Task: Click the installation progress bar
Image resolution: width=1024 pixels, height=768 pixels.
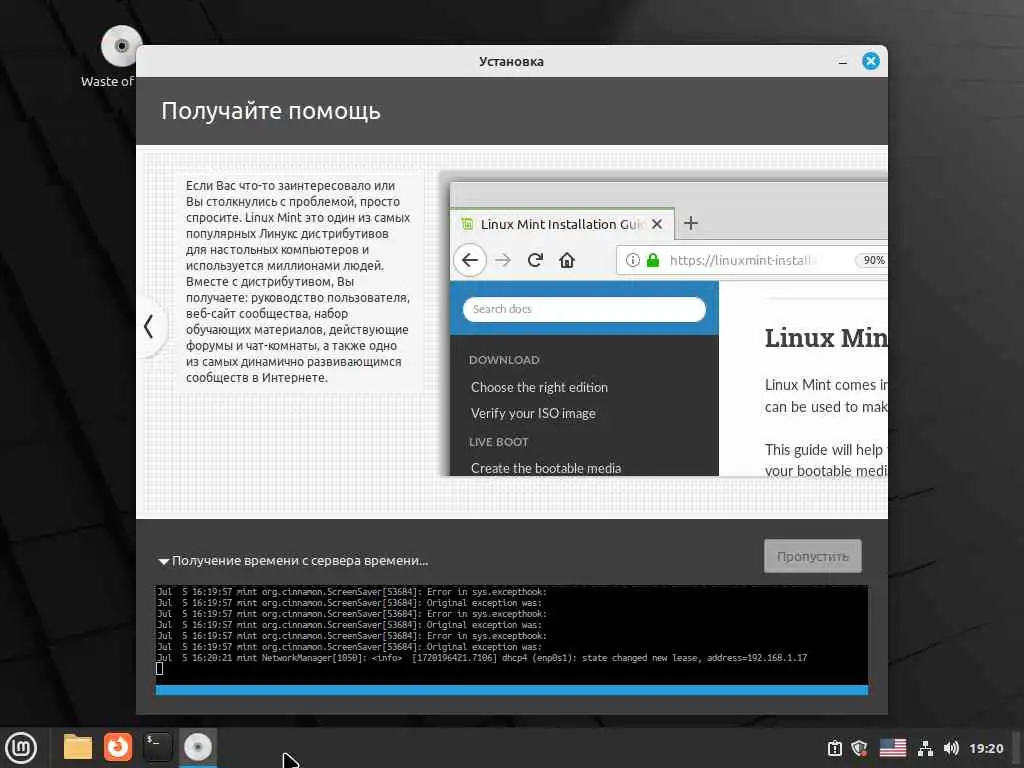Action: (x=511, y=690)
